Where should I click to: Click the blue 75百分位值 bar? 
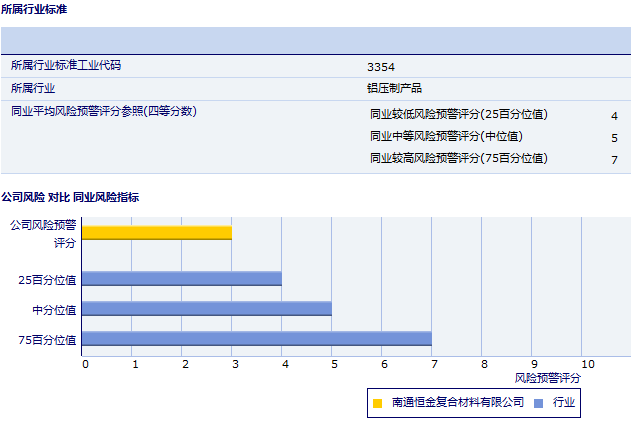[x=257, y=339]
